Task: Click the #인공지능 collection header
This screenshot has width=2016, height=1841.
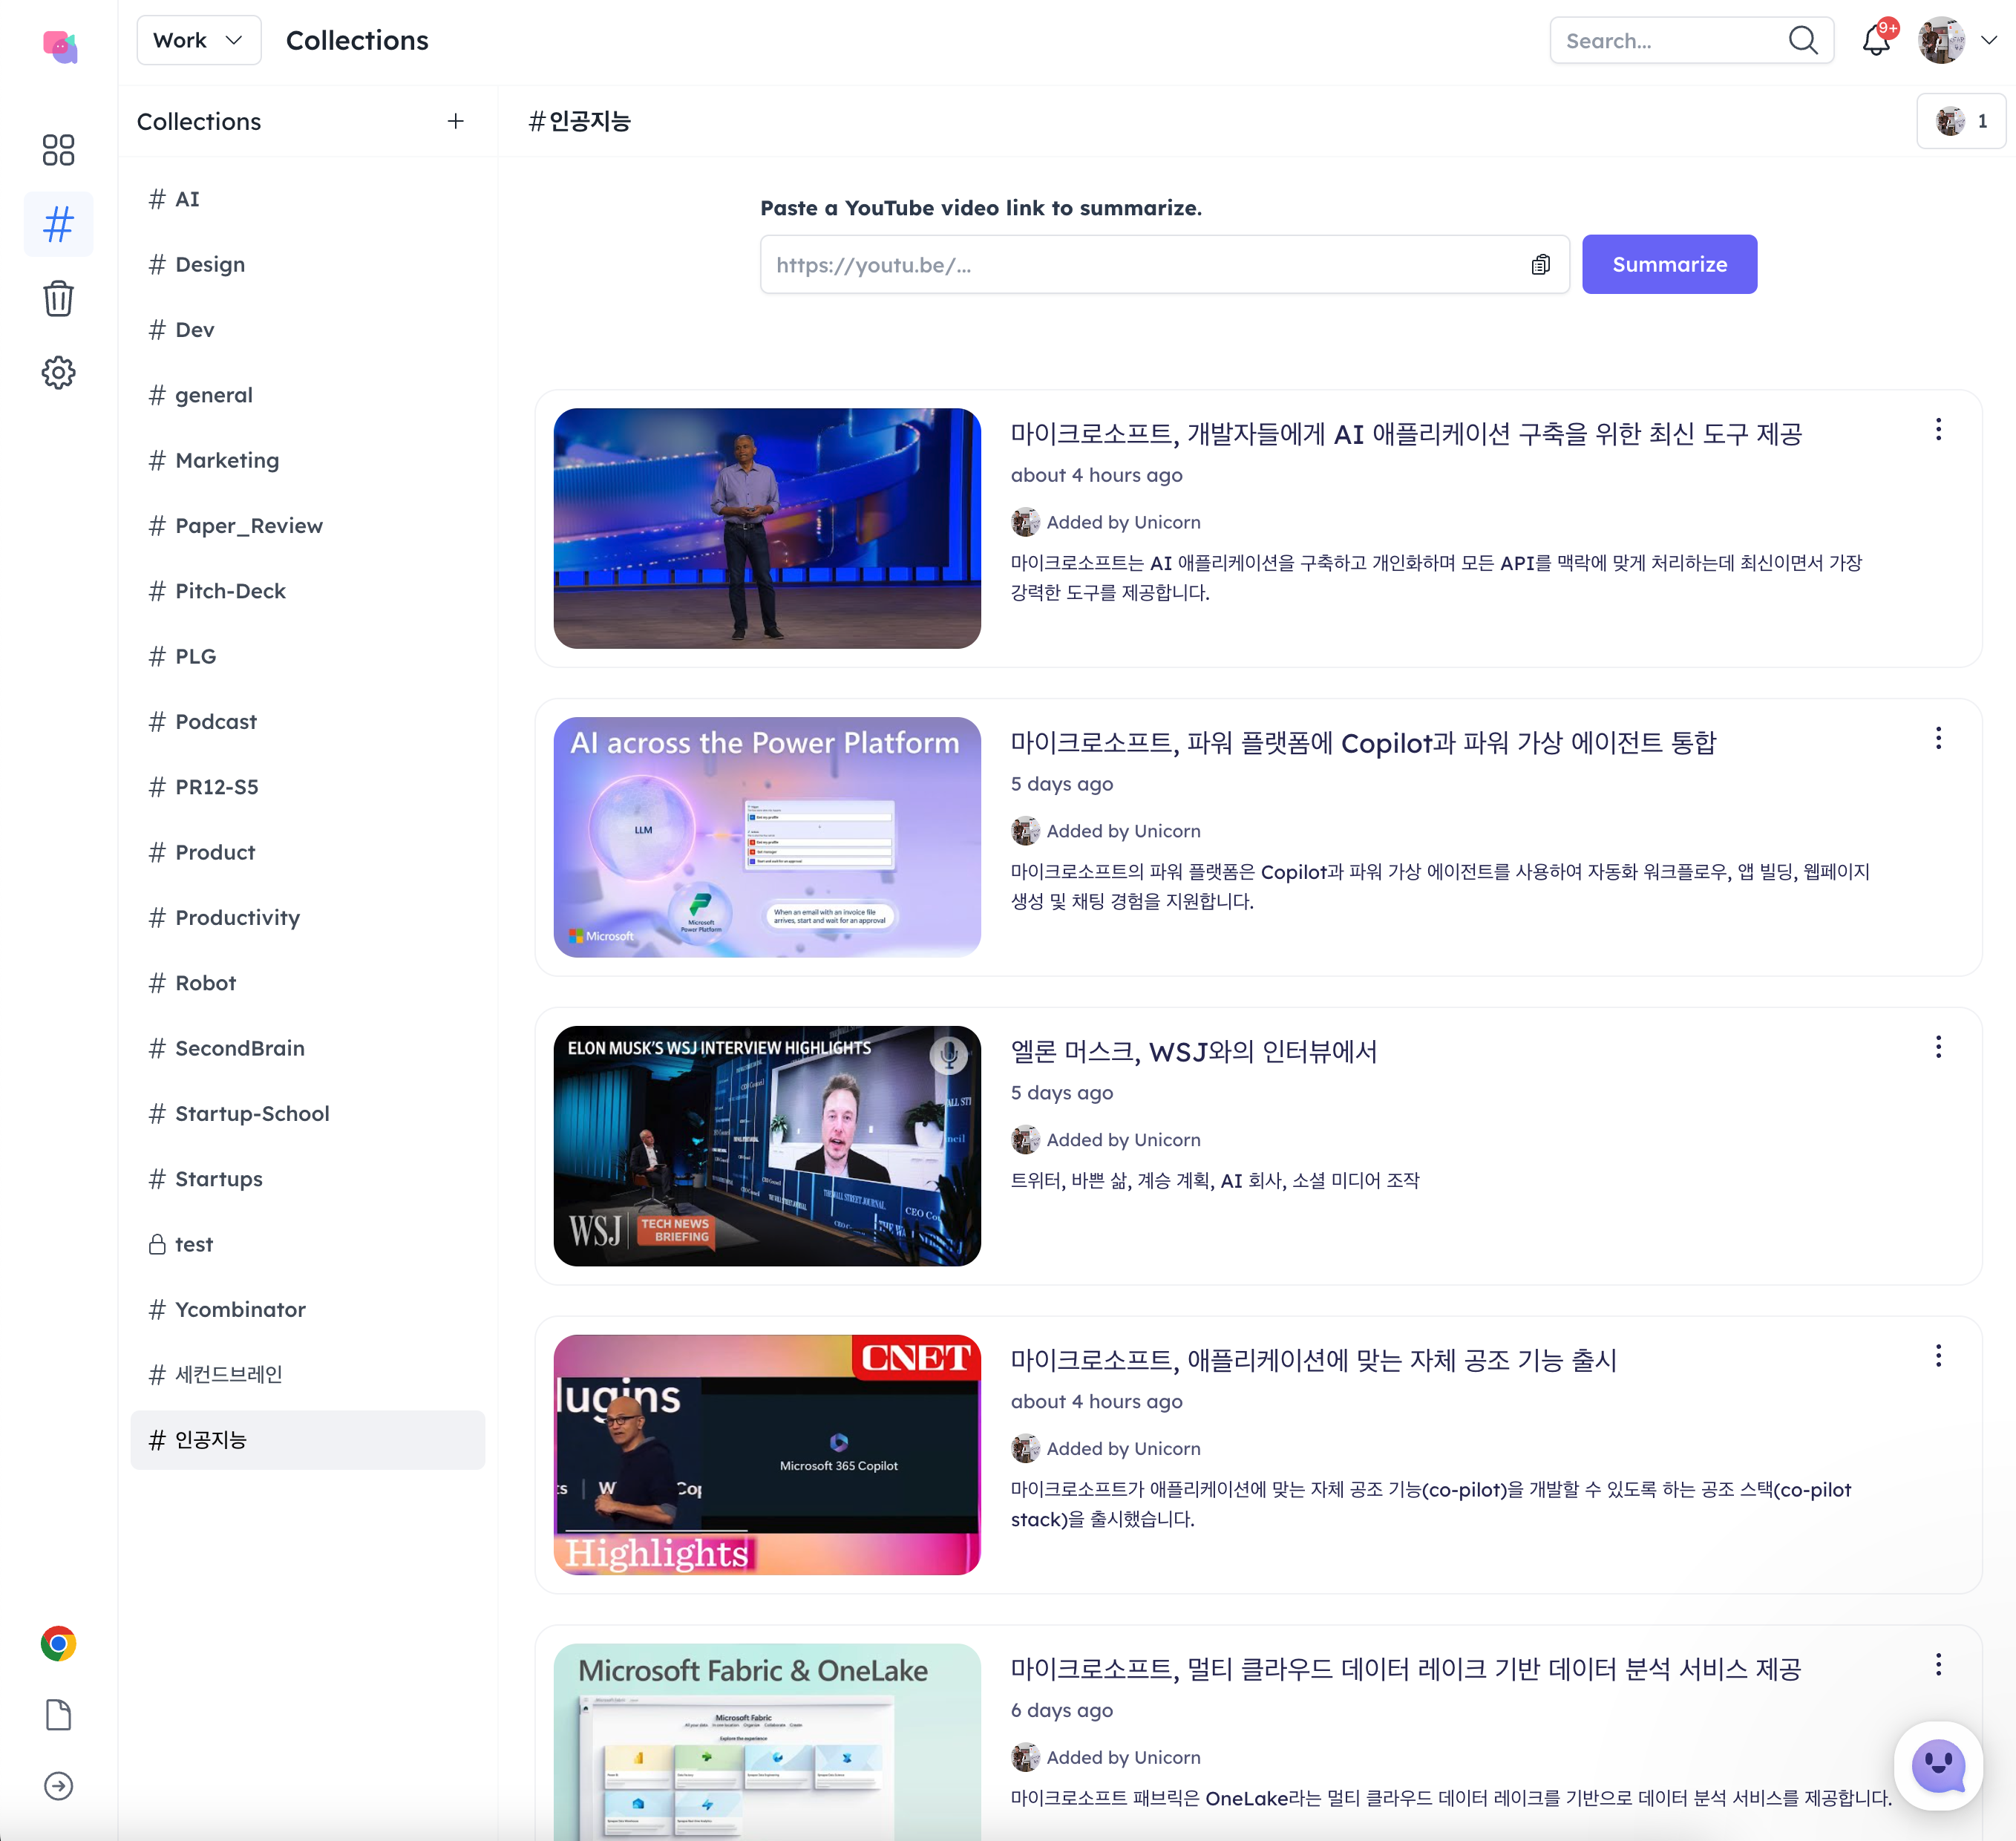Action: coord(580,121)
